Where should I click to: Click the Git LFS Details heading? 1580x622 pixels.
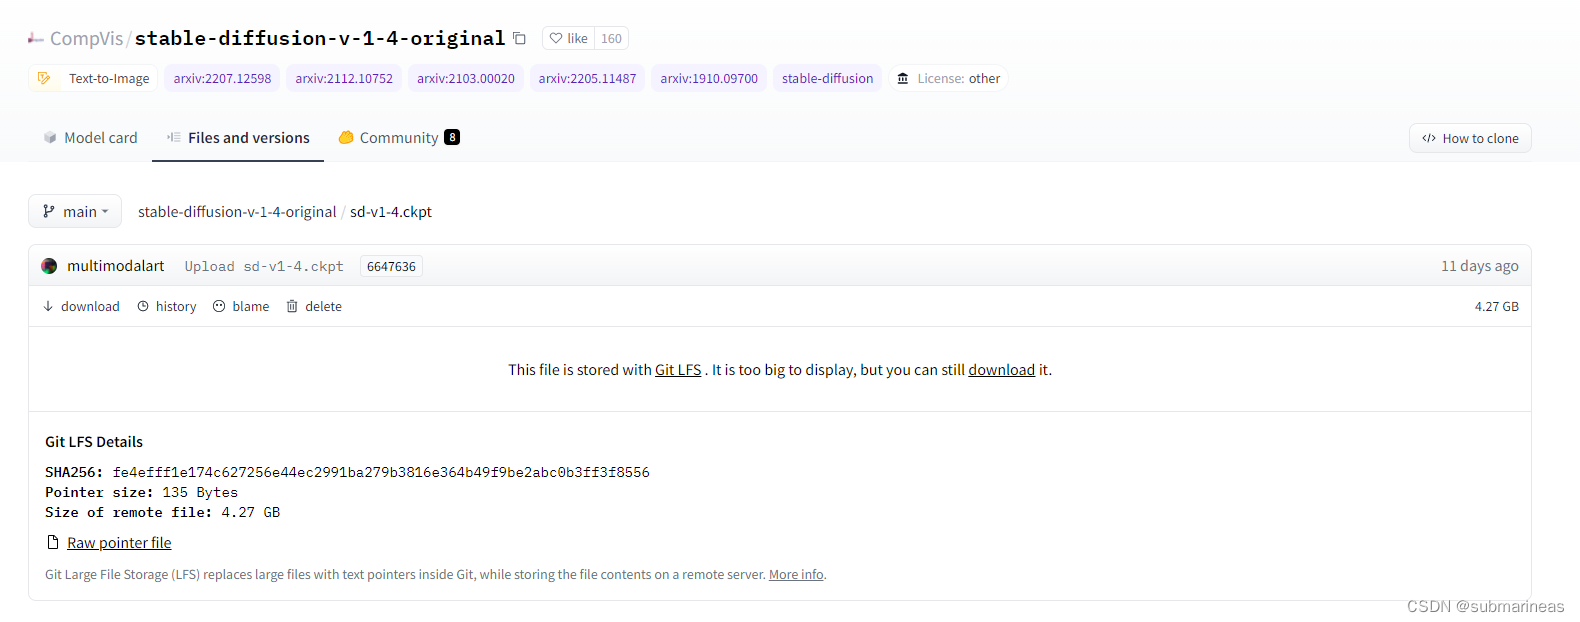(94, 442)
